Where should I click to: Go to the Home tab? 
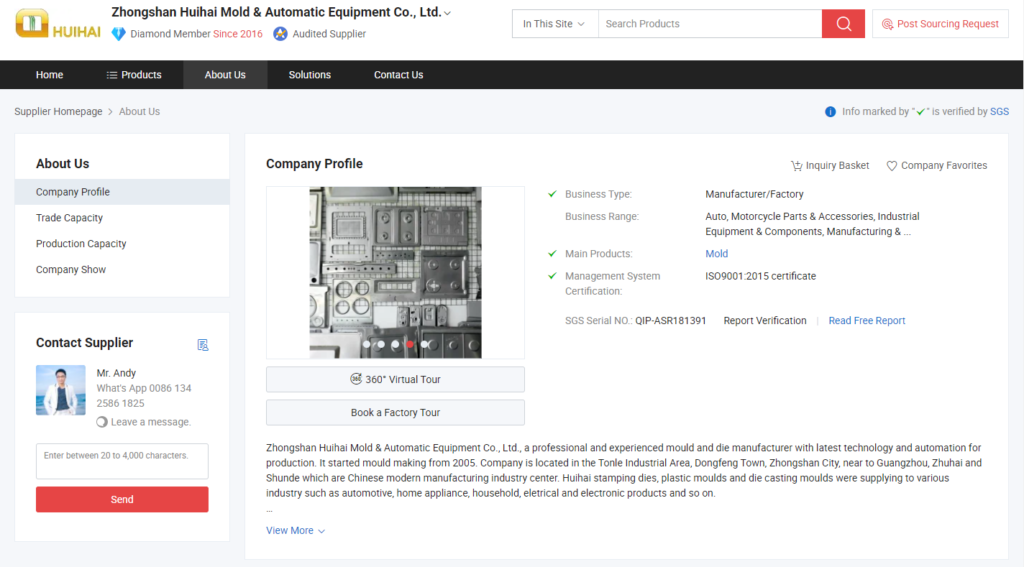(50, 74)
